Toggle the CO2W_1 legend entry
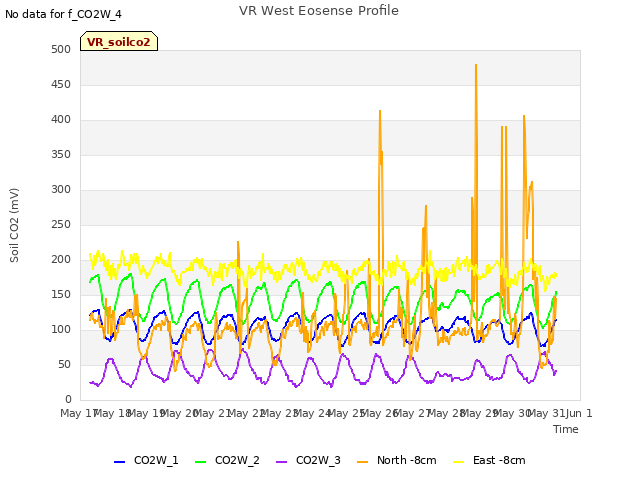Viewport: 640px width, 480px height. tap(146, 460)
